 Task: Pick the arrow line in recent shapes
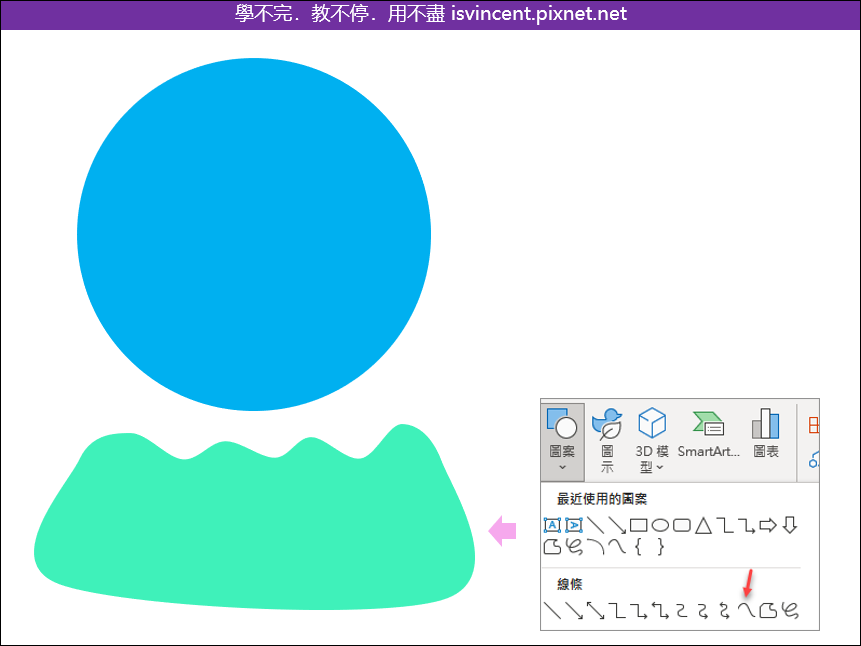point(617,525)
